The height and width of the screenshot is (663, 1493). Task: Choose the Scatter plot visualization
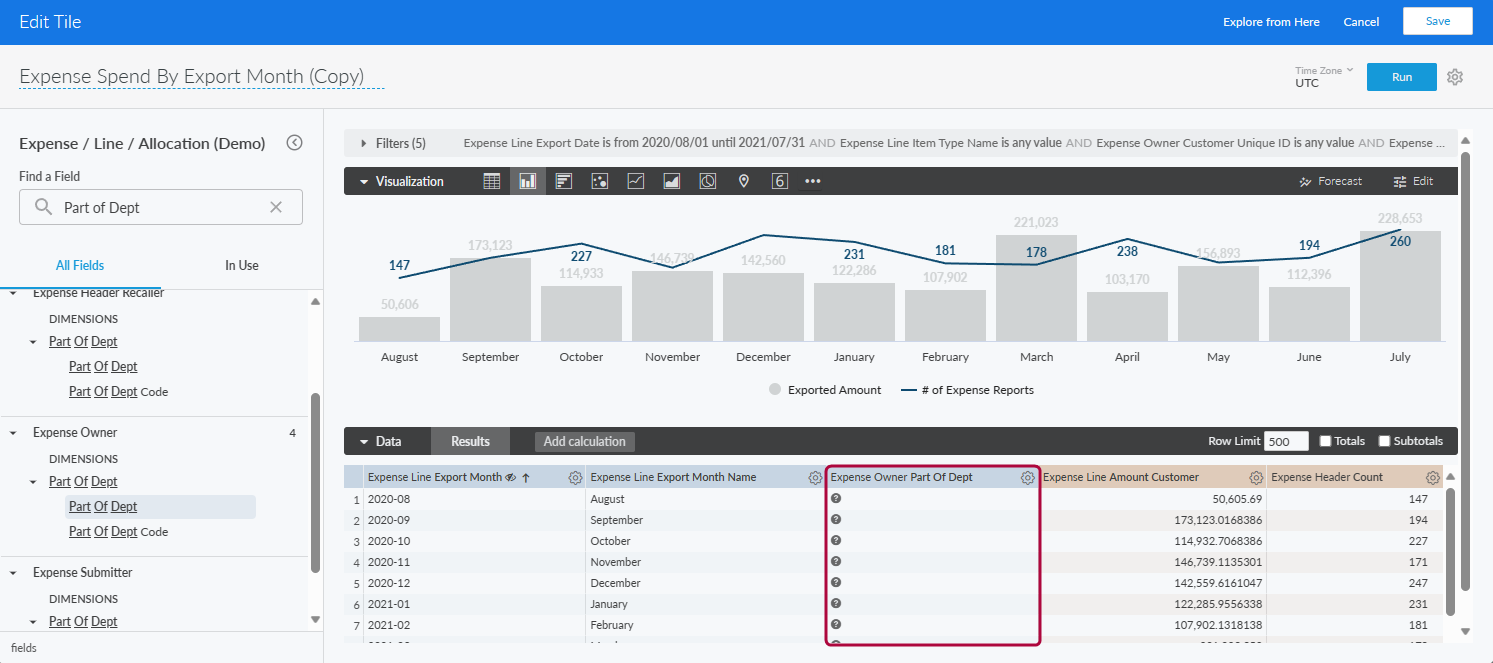599,180
